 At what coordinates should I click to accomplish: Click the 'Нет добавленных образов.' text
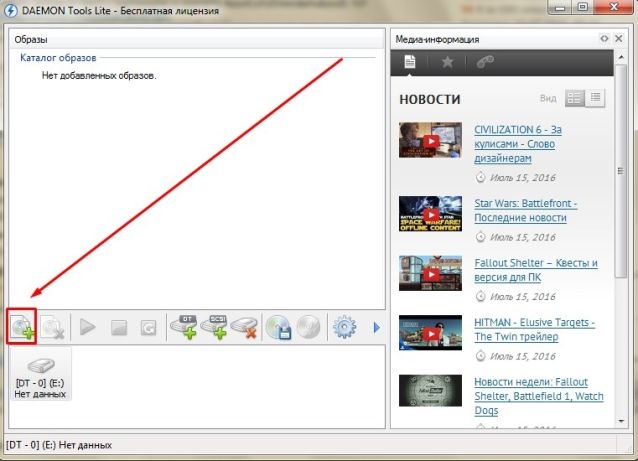pos(99,75)
